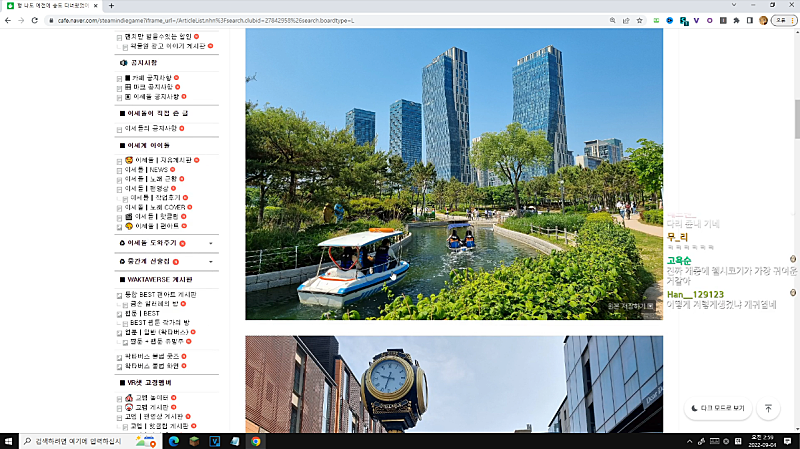
Task: Select the 카페 공지사항 notice board
Action: click(151, 77)
